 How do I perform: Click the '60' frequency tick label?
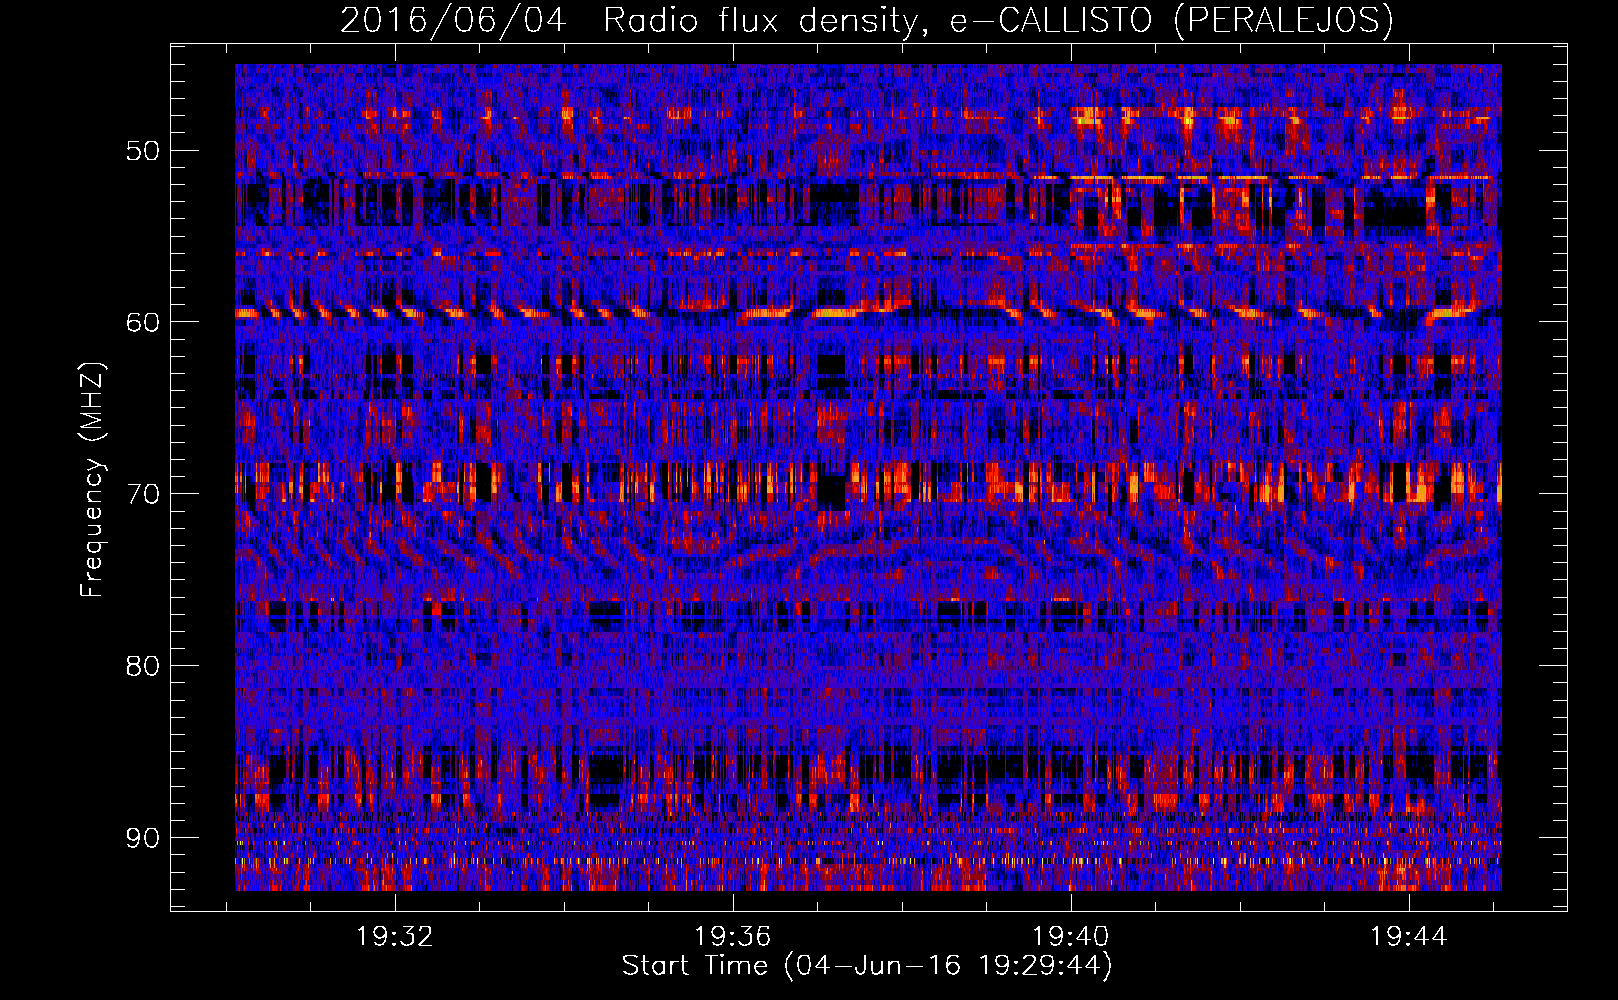pos(142,322)
